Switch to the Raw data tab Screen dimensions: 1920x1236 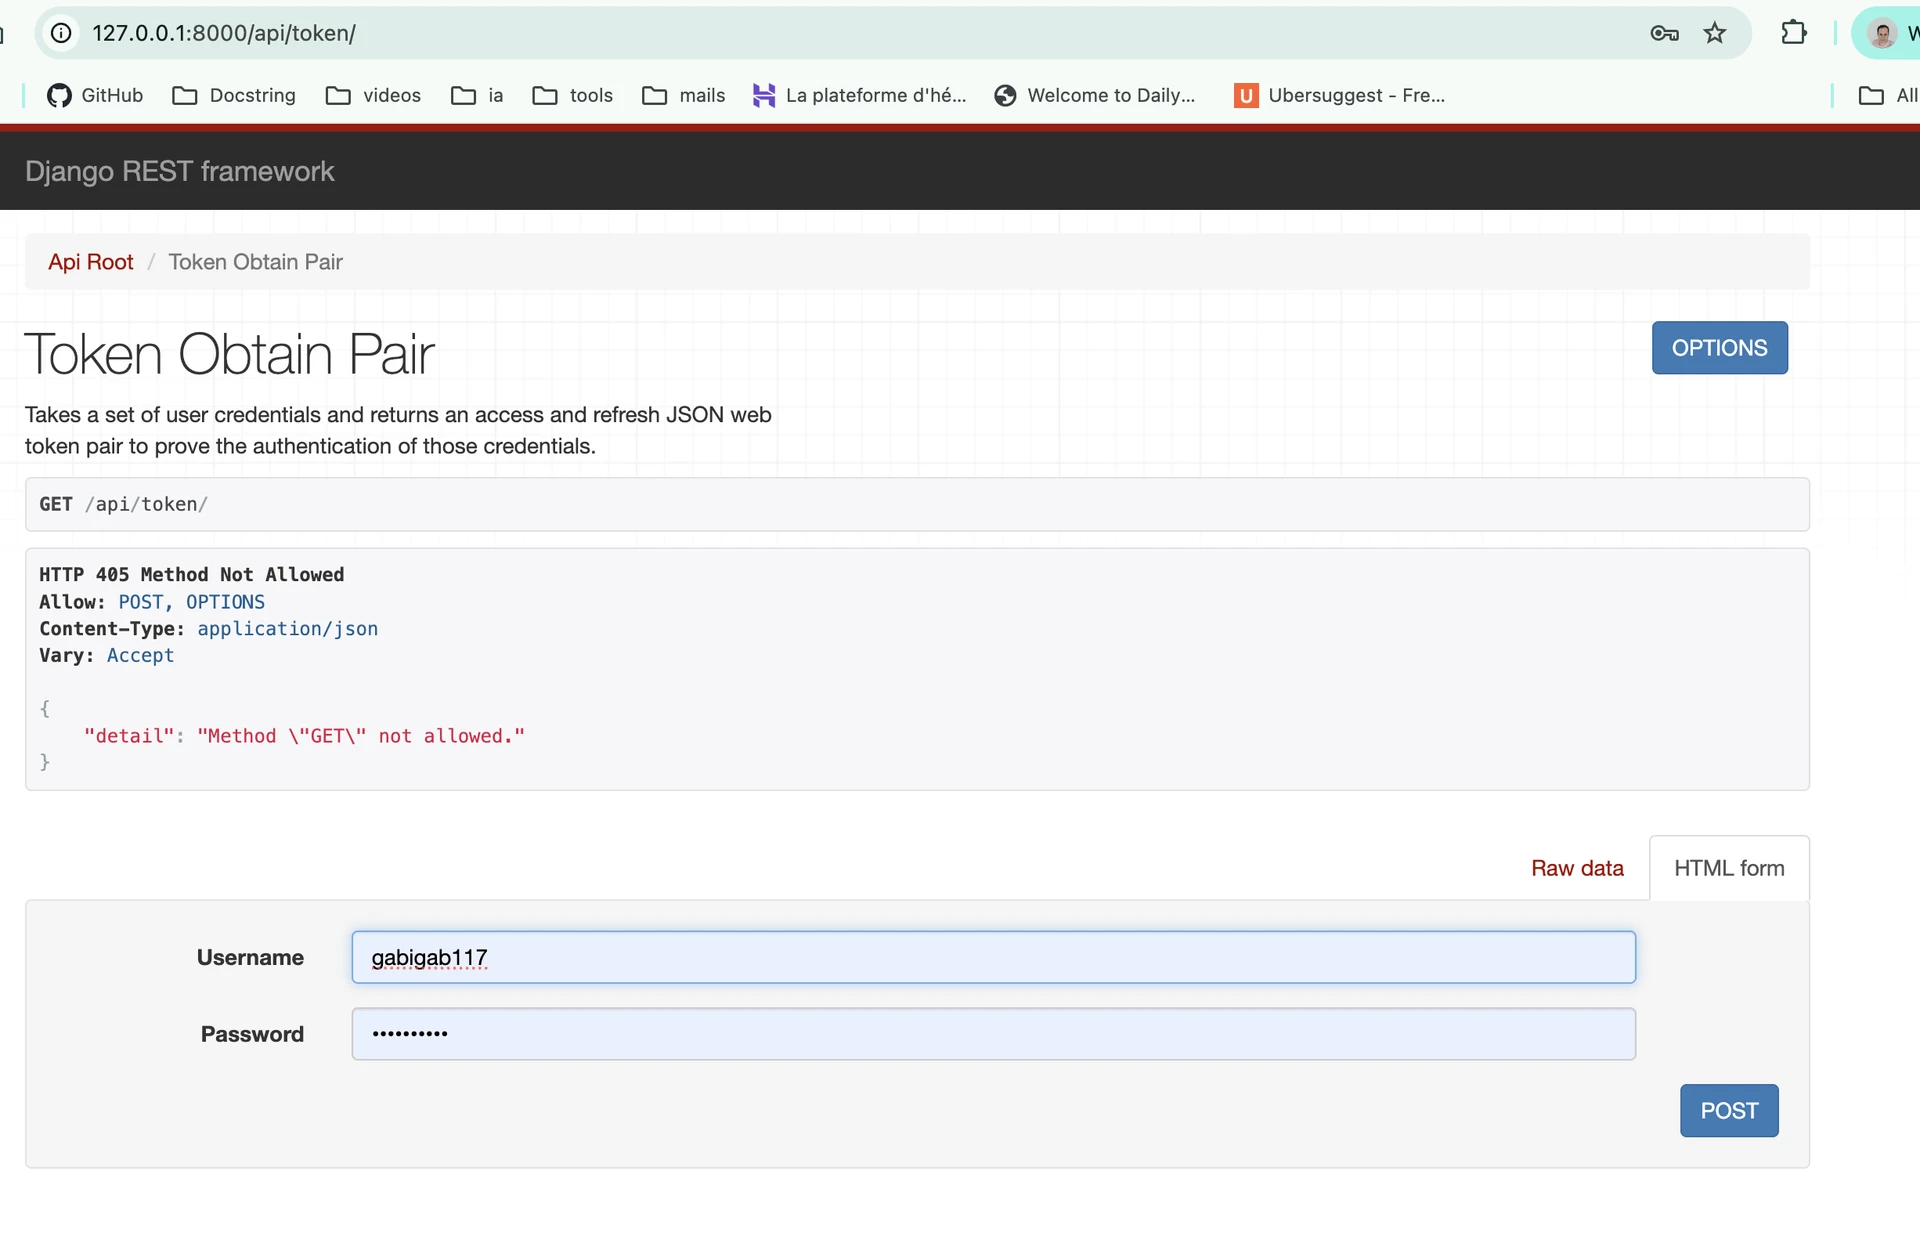1577,868
